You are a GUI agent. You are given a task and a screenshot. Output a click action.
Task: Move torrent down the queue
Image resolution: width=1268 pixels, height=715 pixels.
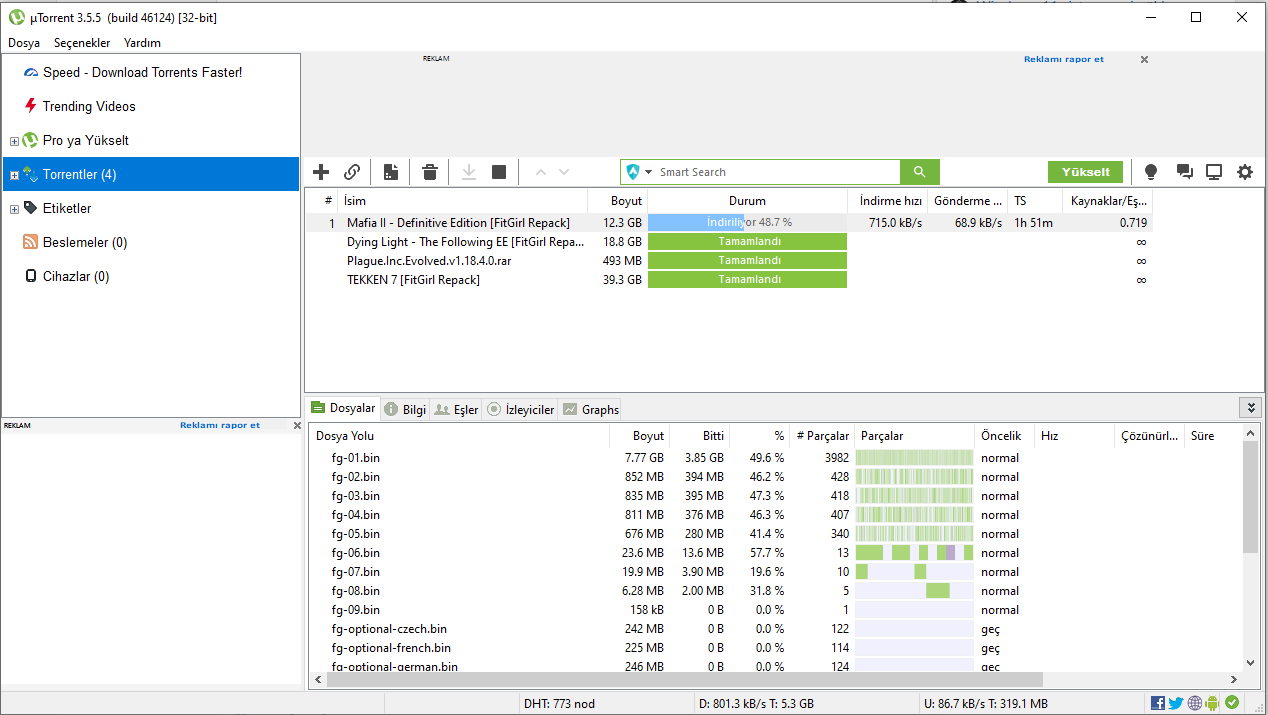(564, 172)
